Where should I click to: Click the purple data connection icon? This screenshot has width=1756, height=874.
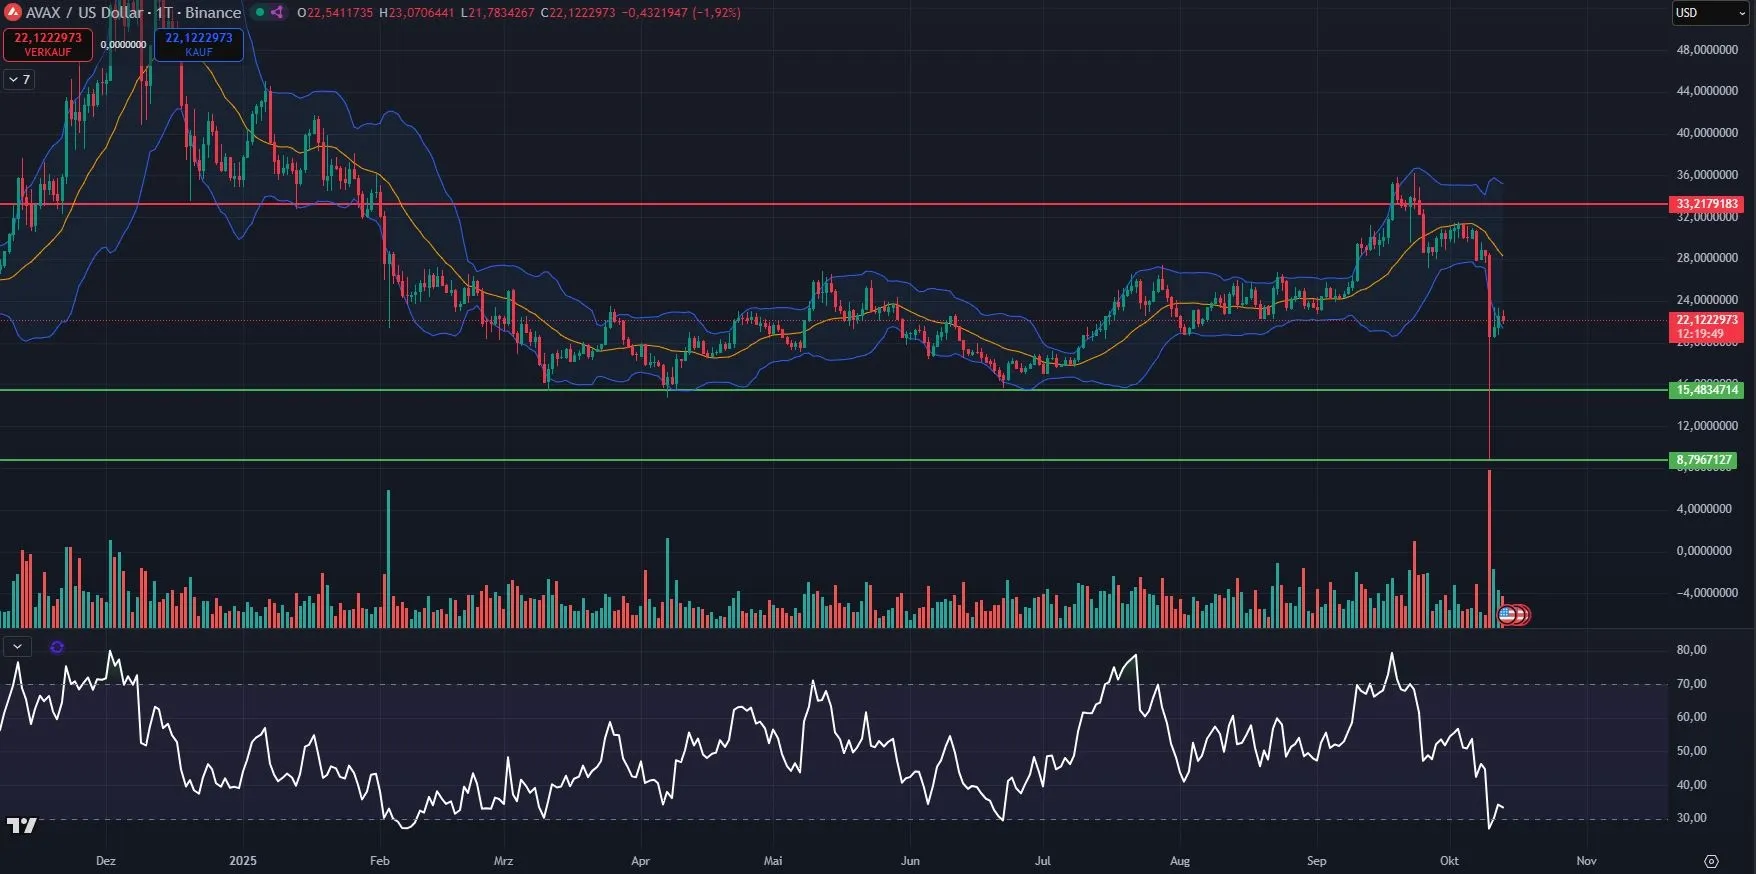coord(277,13)
